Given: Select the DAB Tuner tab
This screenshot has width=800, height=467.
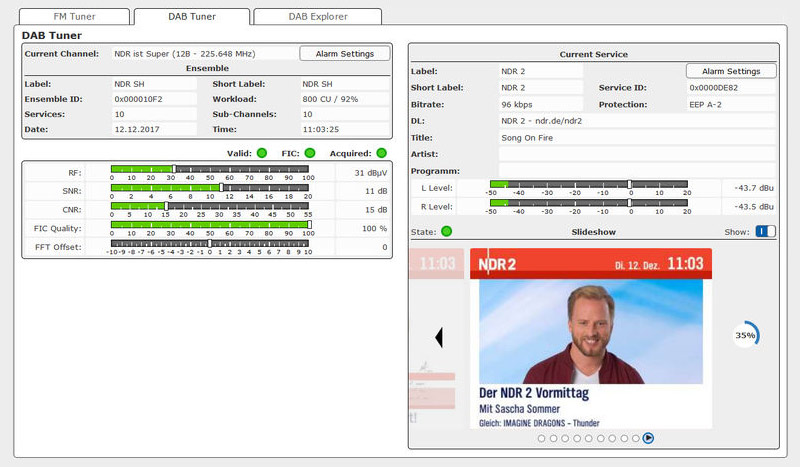Looking at the screenshot, I should pos(192,16).
